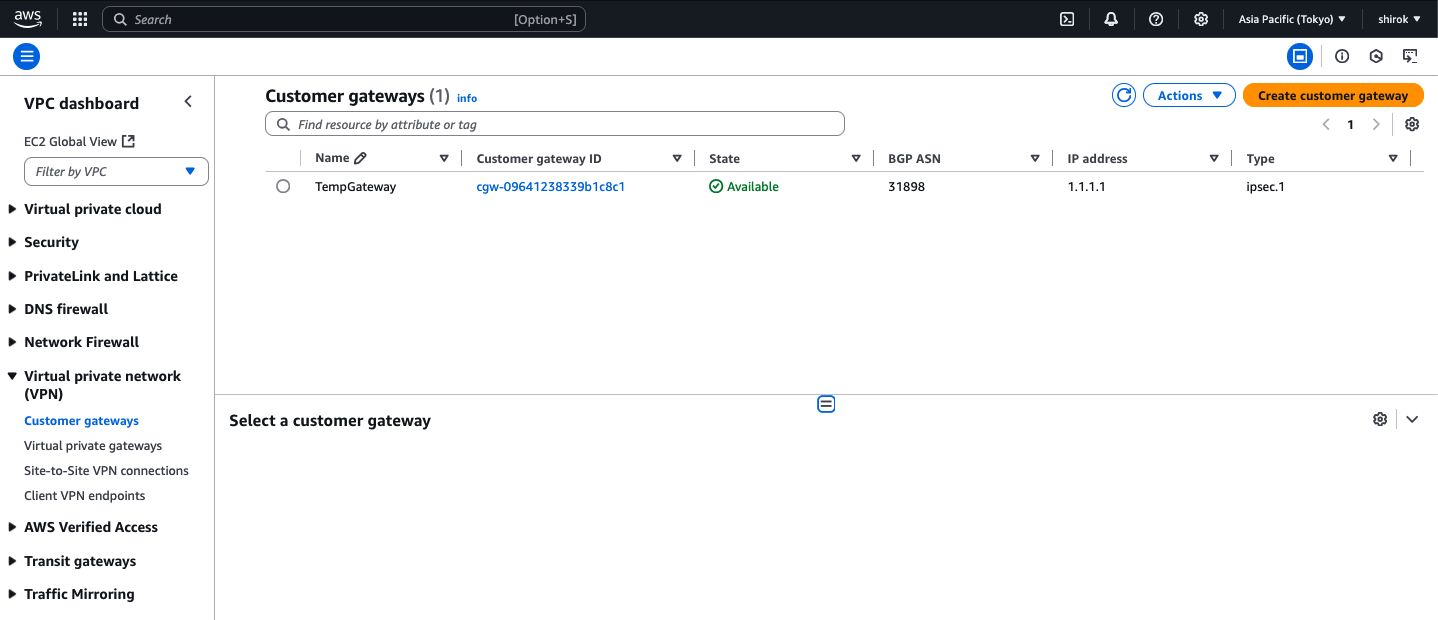Viewport: 1438px width, 620px height.
Task: Go to VPC dashboard
Action: (81, 103)
